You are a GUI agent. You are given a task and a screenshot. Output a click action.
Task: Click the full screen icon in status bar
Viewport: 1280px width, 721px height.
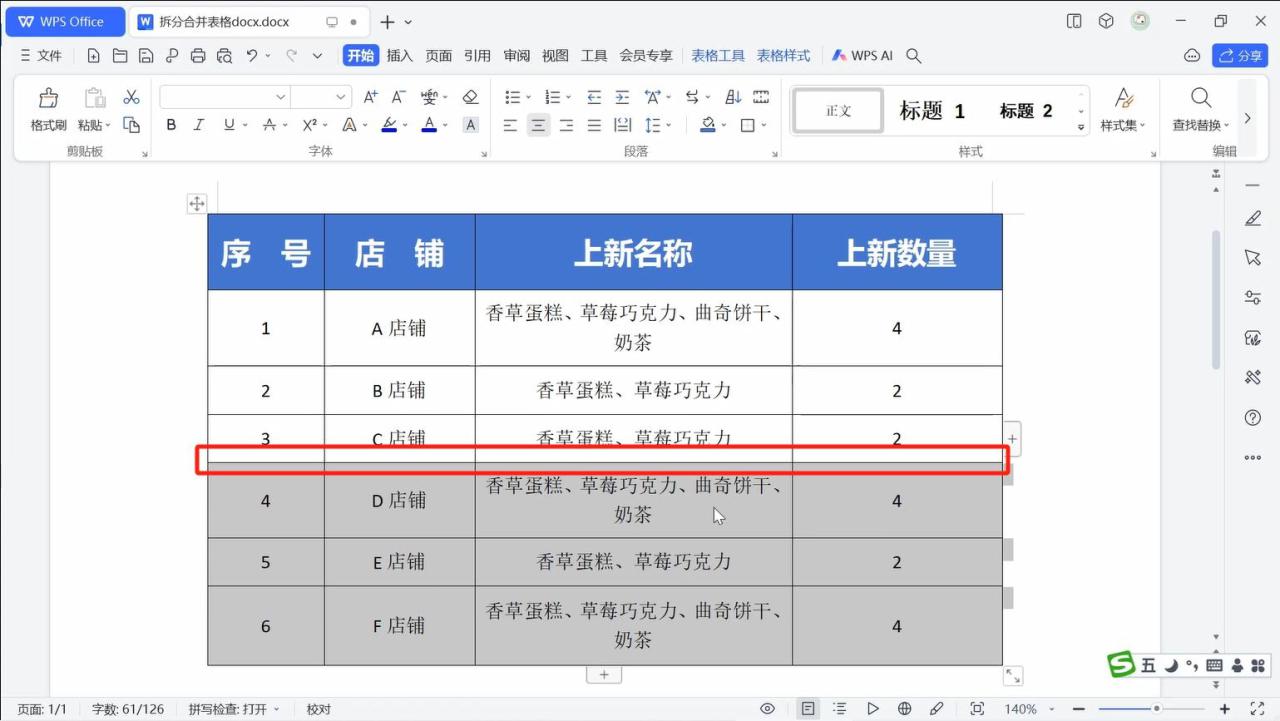pos(1257,709)
